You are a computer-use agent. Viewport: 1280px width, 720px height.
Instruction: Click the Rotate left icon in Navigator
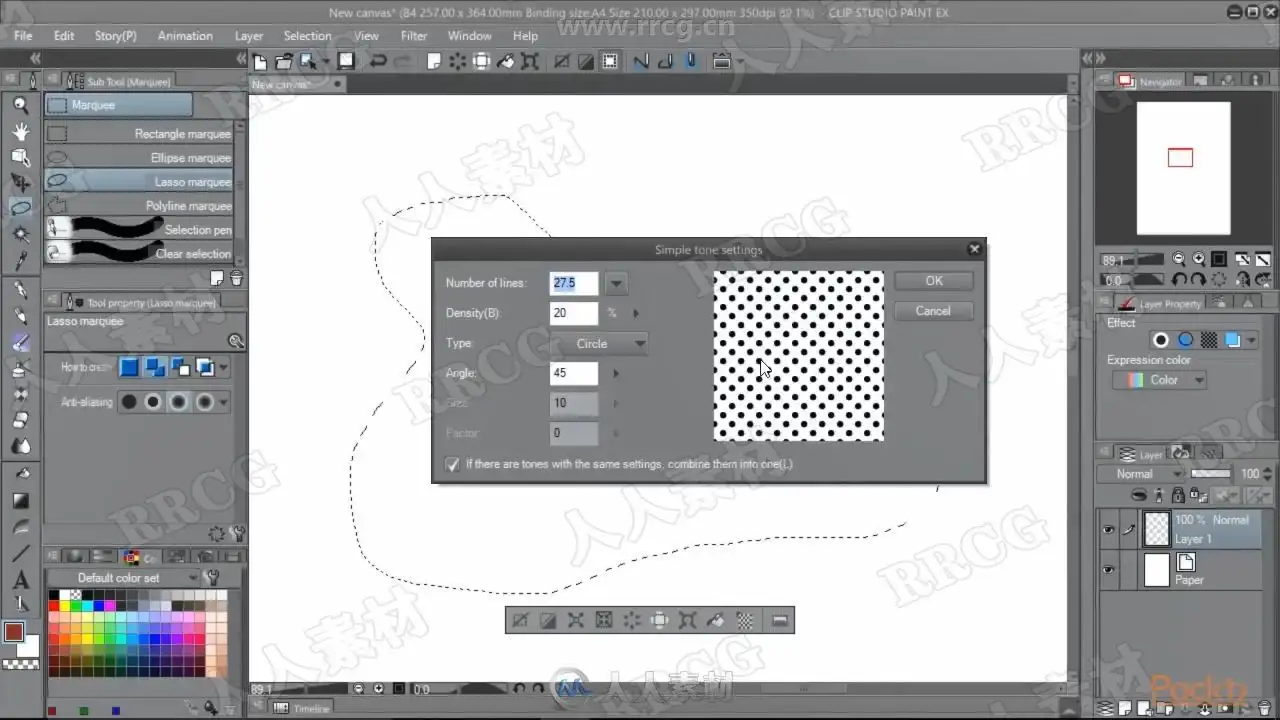point(1178,281)
